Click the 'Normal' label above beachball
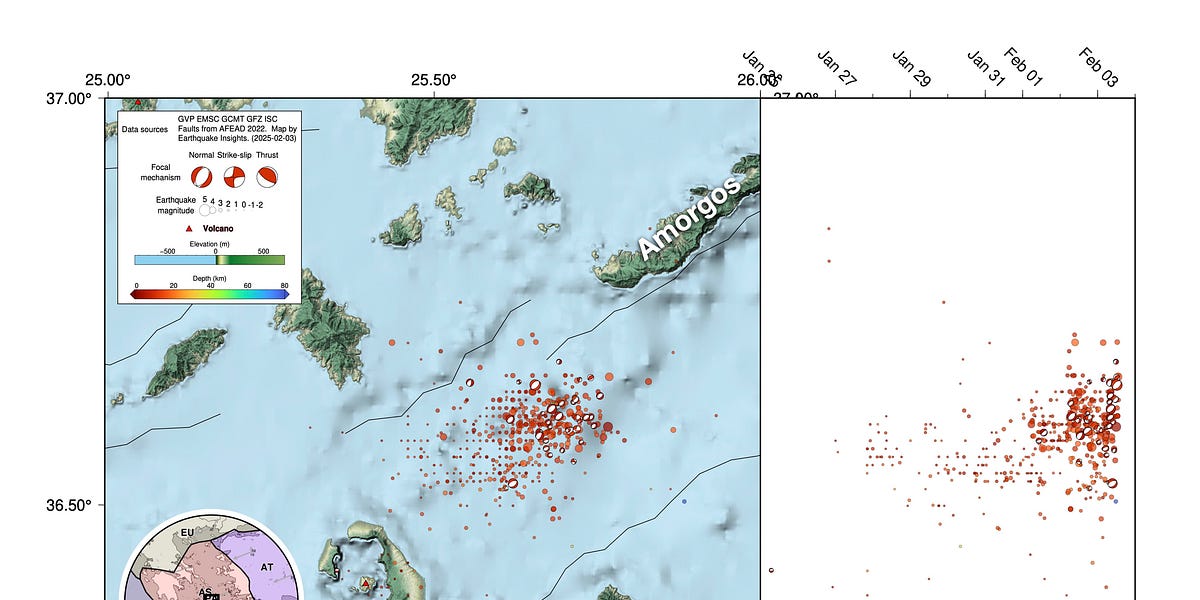 point(201,155)
